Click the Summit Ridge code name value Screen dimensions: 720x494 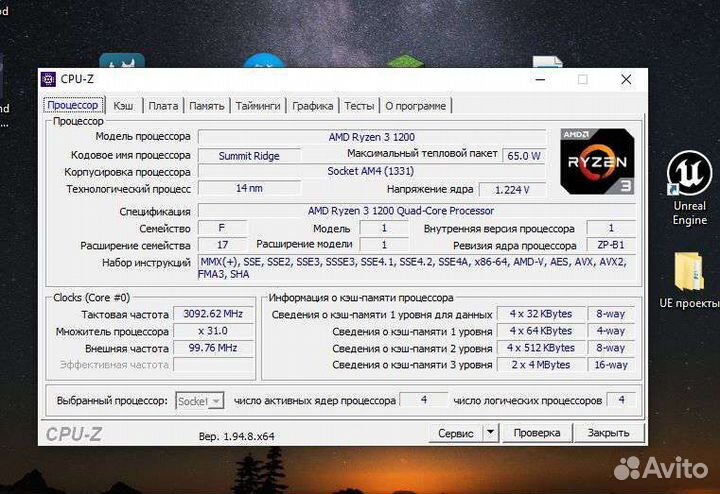(x=249, y=156)
